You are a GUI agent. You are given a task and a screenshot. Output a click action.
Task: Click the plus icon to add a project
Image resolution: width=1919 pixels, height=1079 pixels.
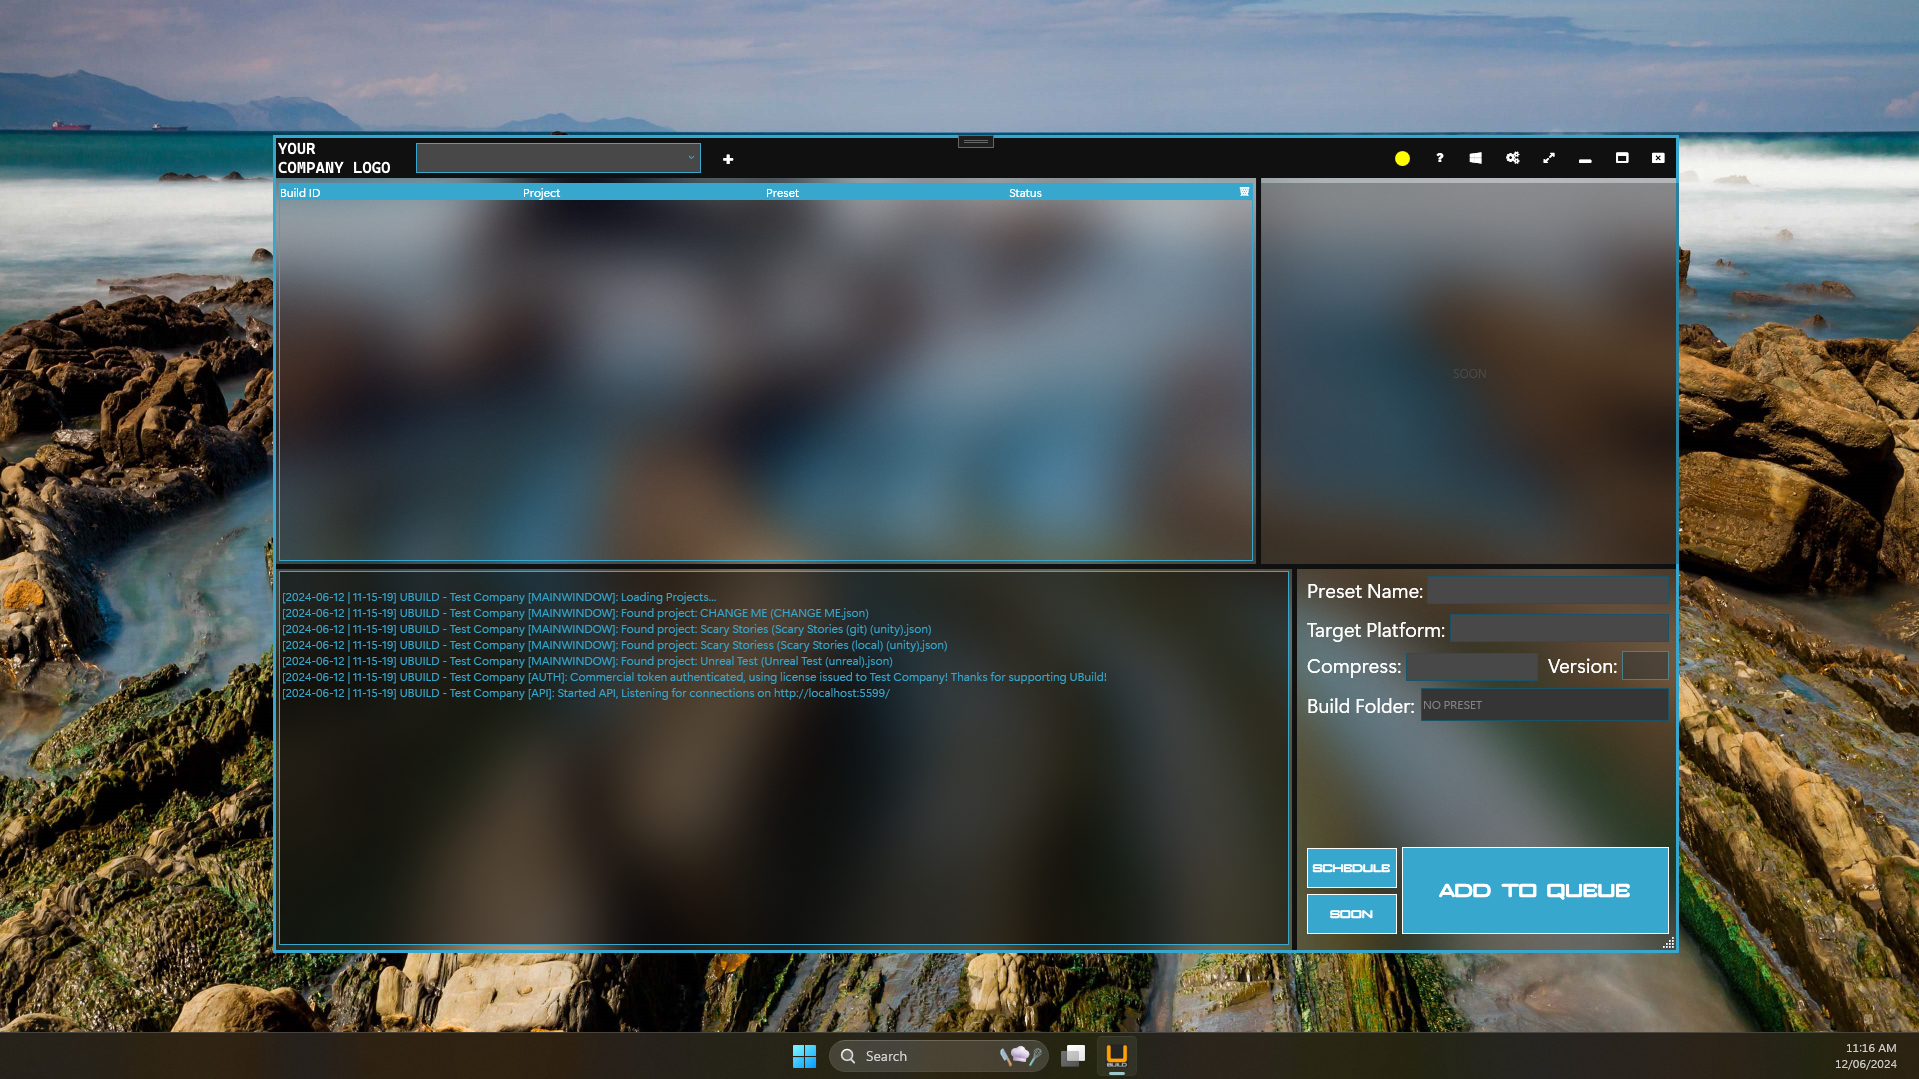point(728,159)
